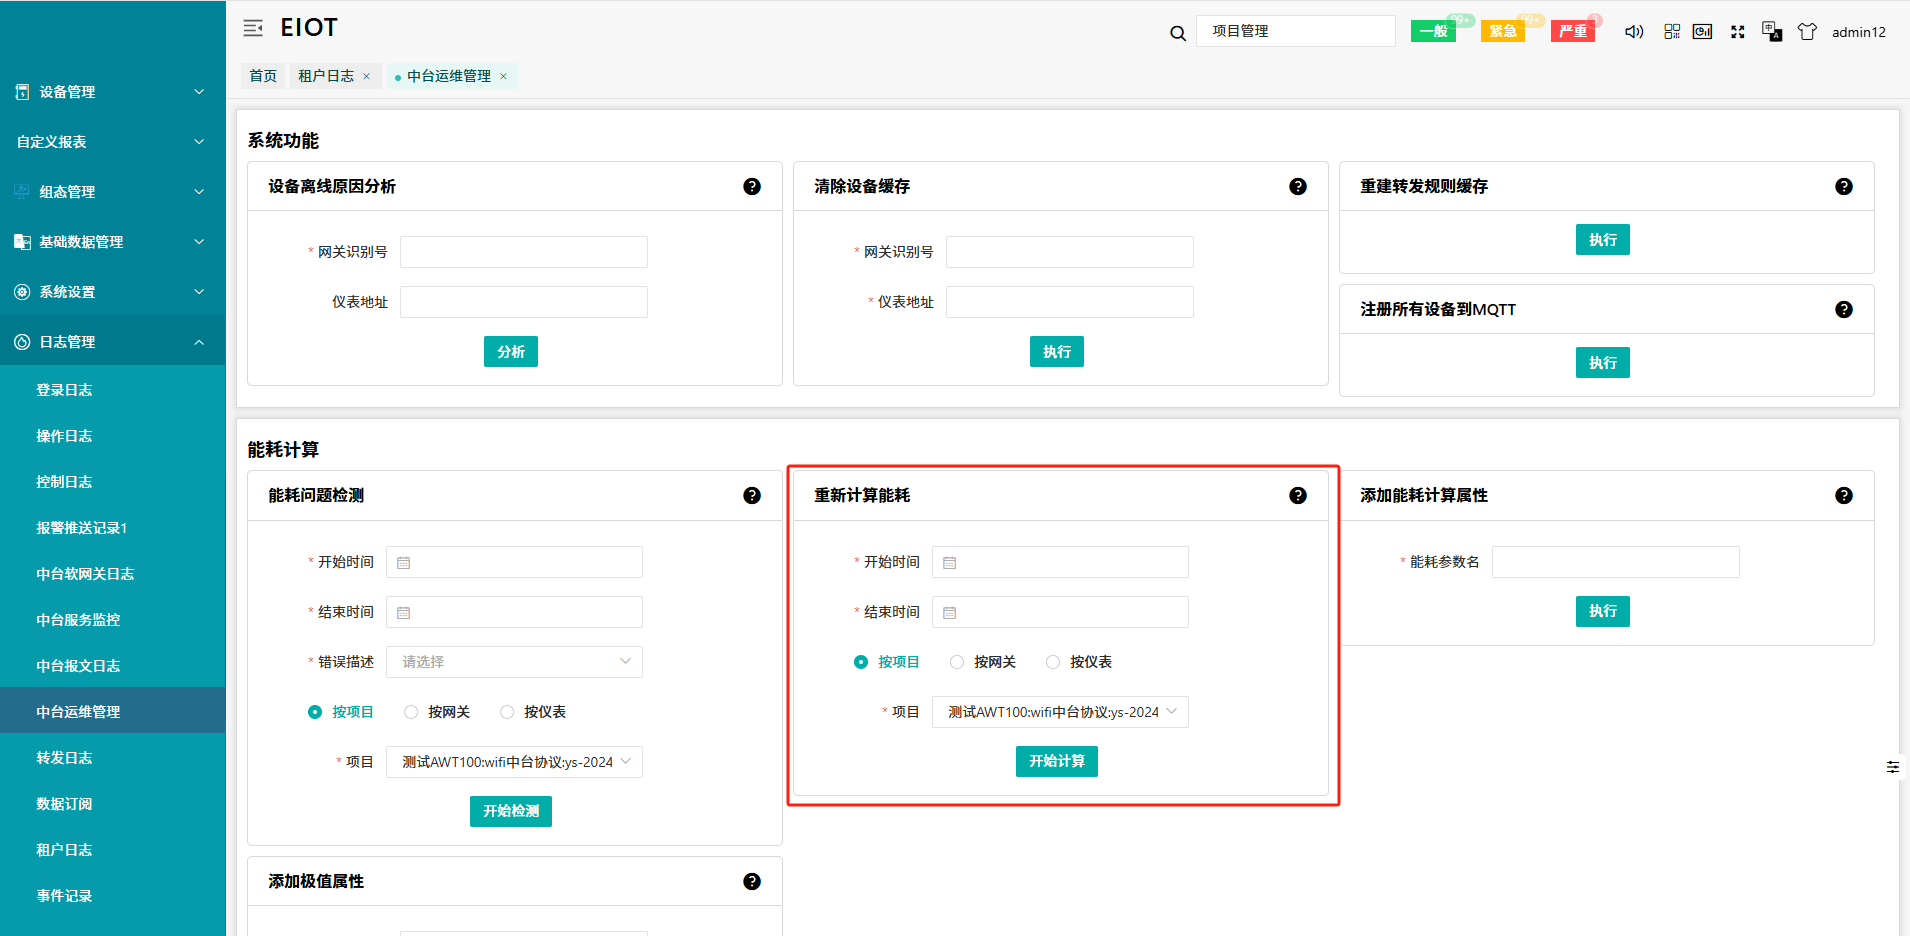Expand the 设备管理 sidebar menu
1910x936 pixels.
(112, 92)
